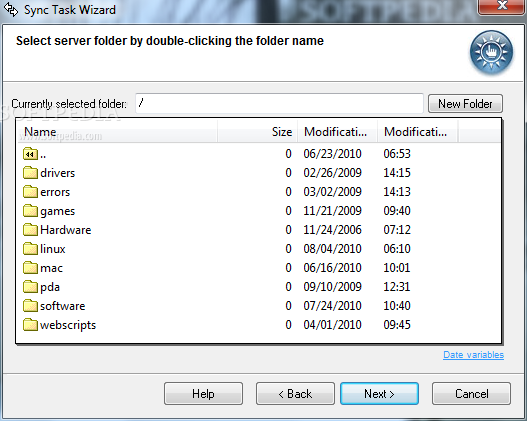Select the "pda" folder name

coord(50,287)
